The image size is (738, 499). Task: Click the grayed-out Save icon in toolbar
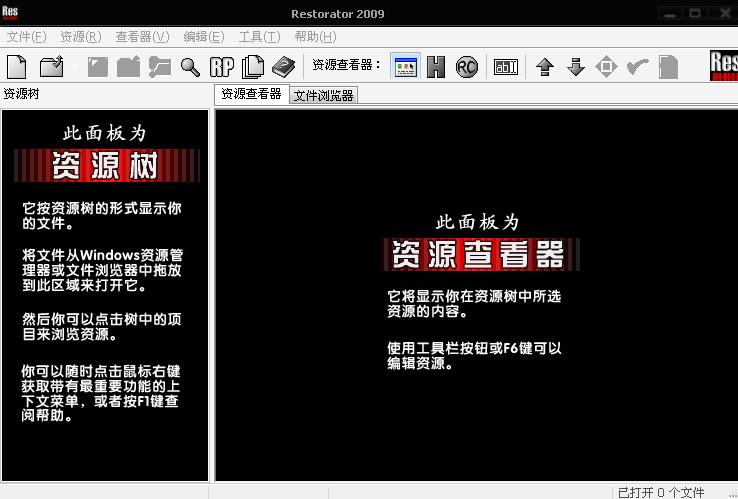97,67
